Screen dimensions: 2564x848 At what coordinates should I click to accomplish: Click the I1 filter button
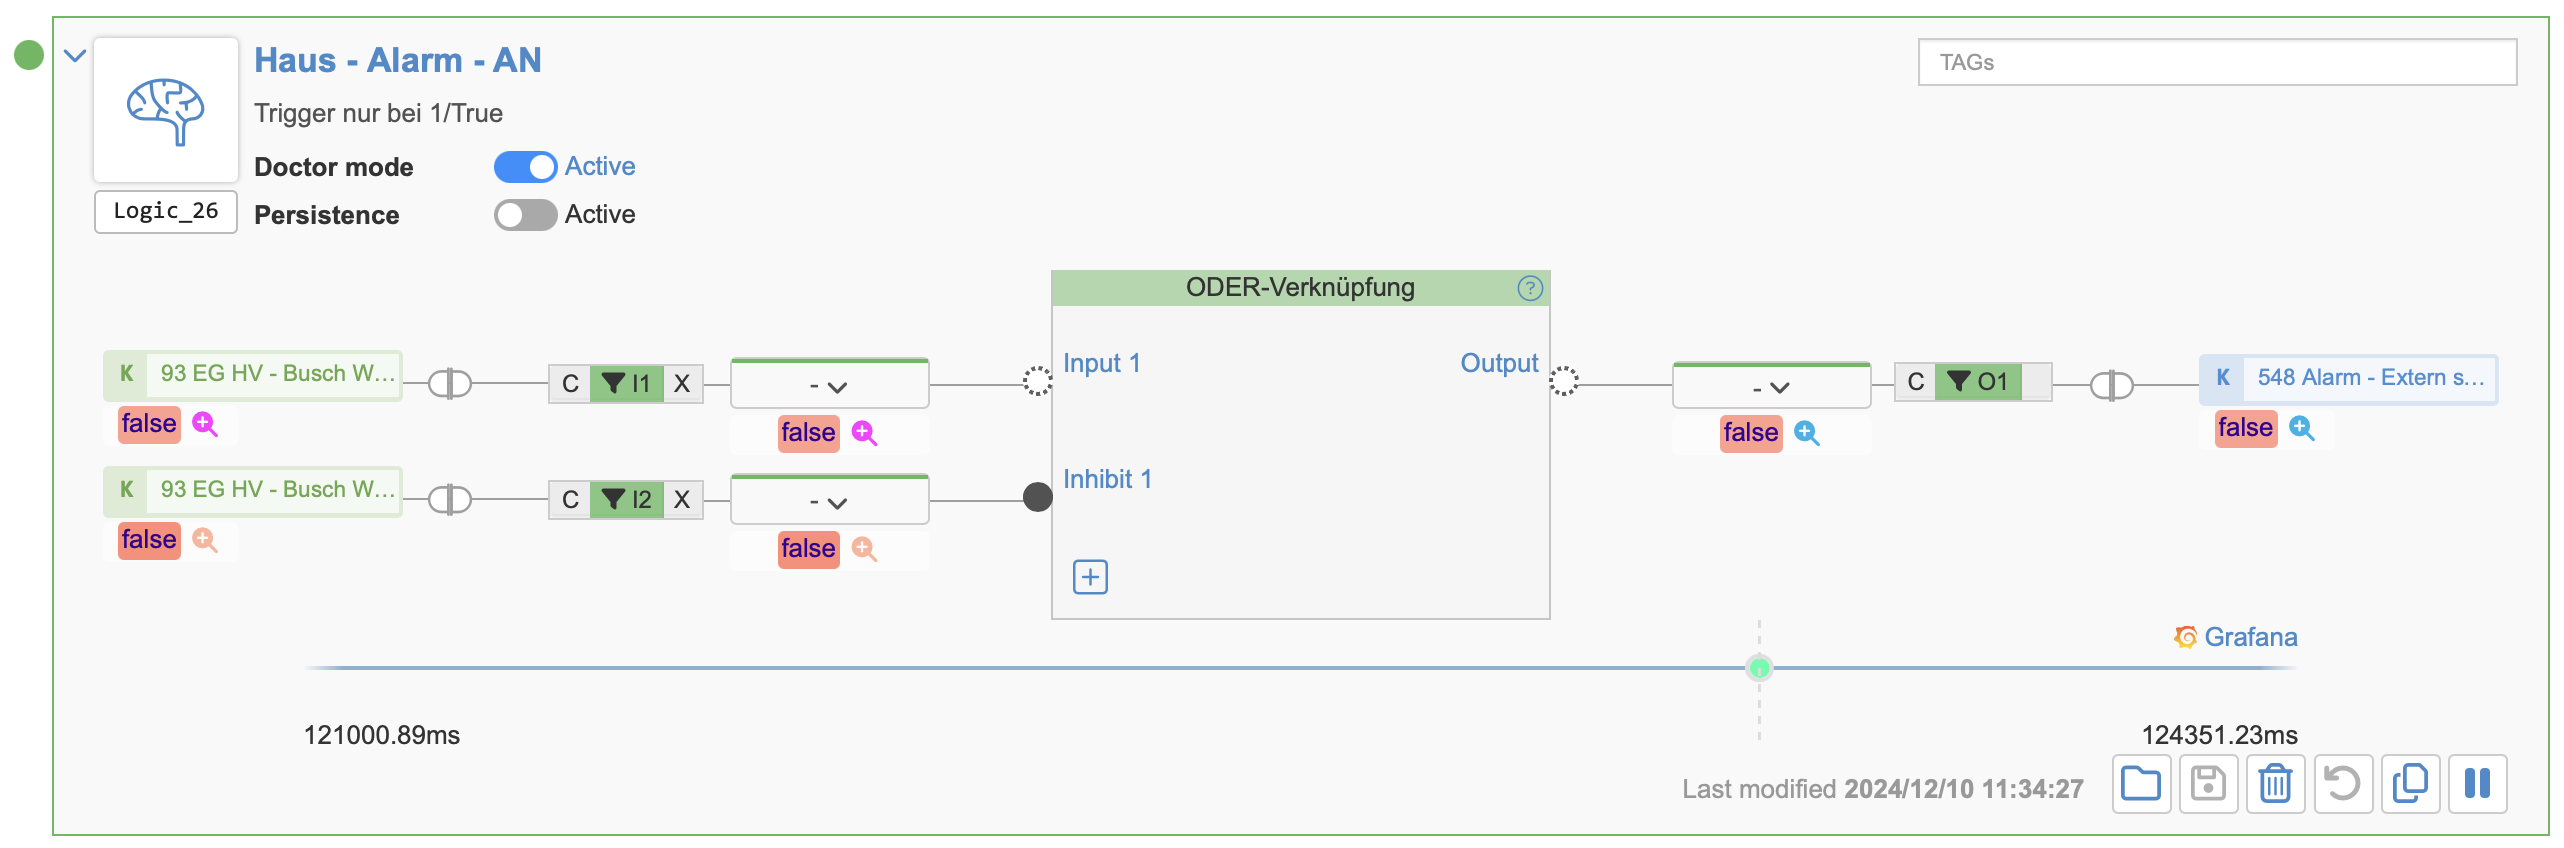[x=627, y=384]
